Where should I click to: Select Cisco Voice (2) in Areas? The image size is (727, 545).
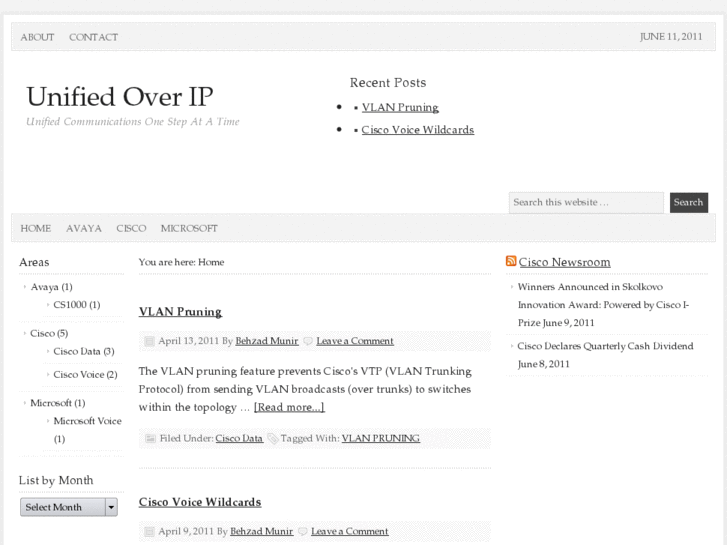85,375
